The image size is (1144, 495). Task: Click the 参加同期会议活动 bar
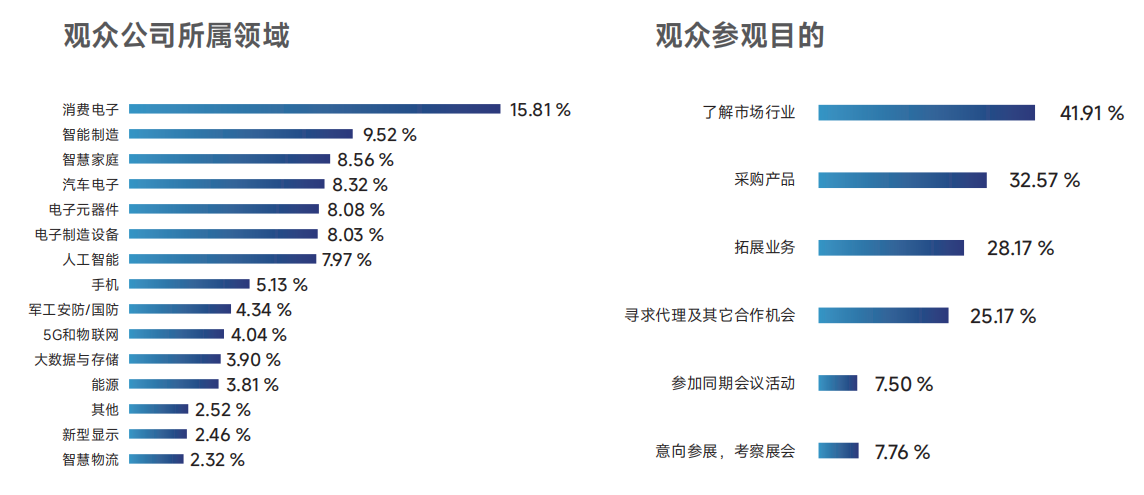(838, 383)
